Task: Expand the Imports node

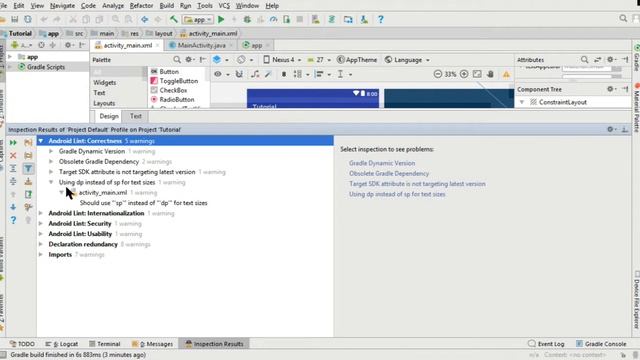Action: [41, 255]
